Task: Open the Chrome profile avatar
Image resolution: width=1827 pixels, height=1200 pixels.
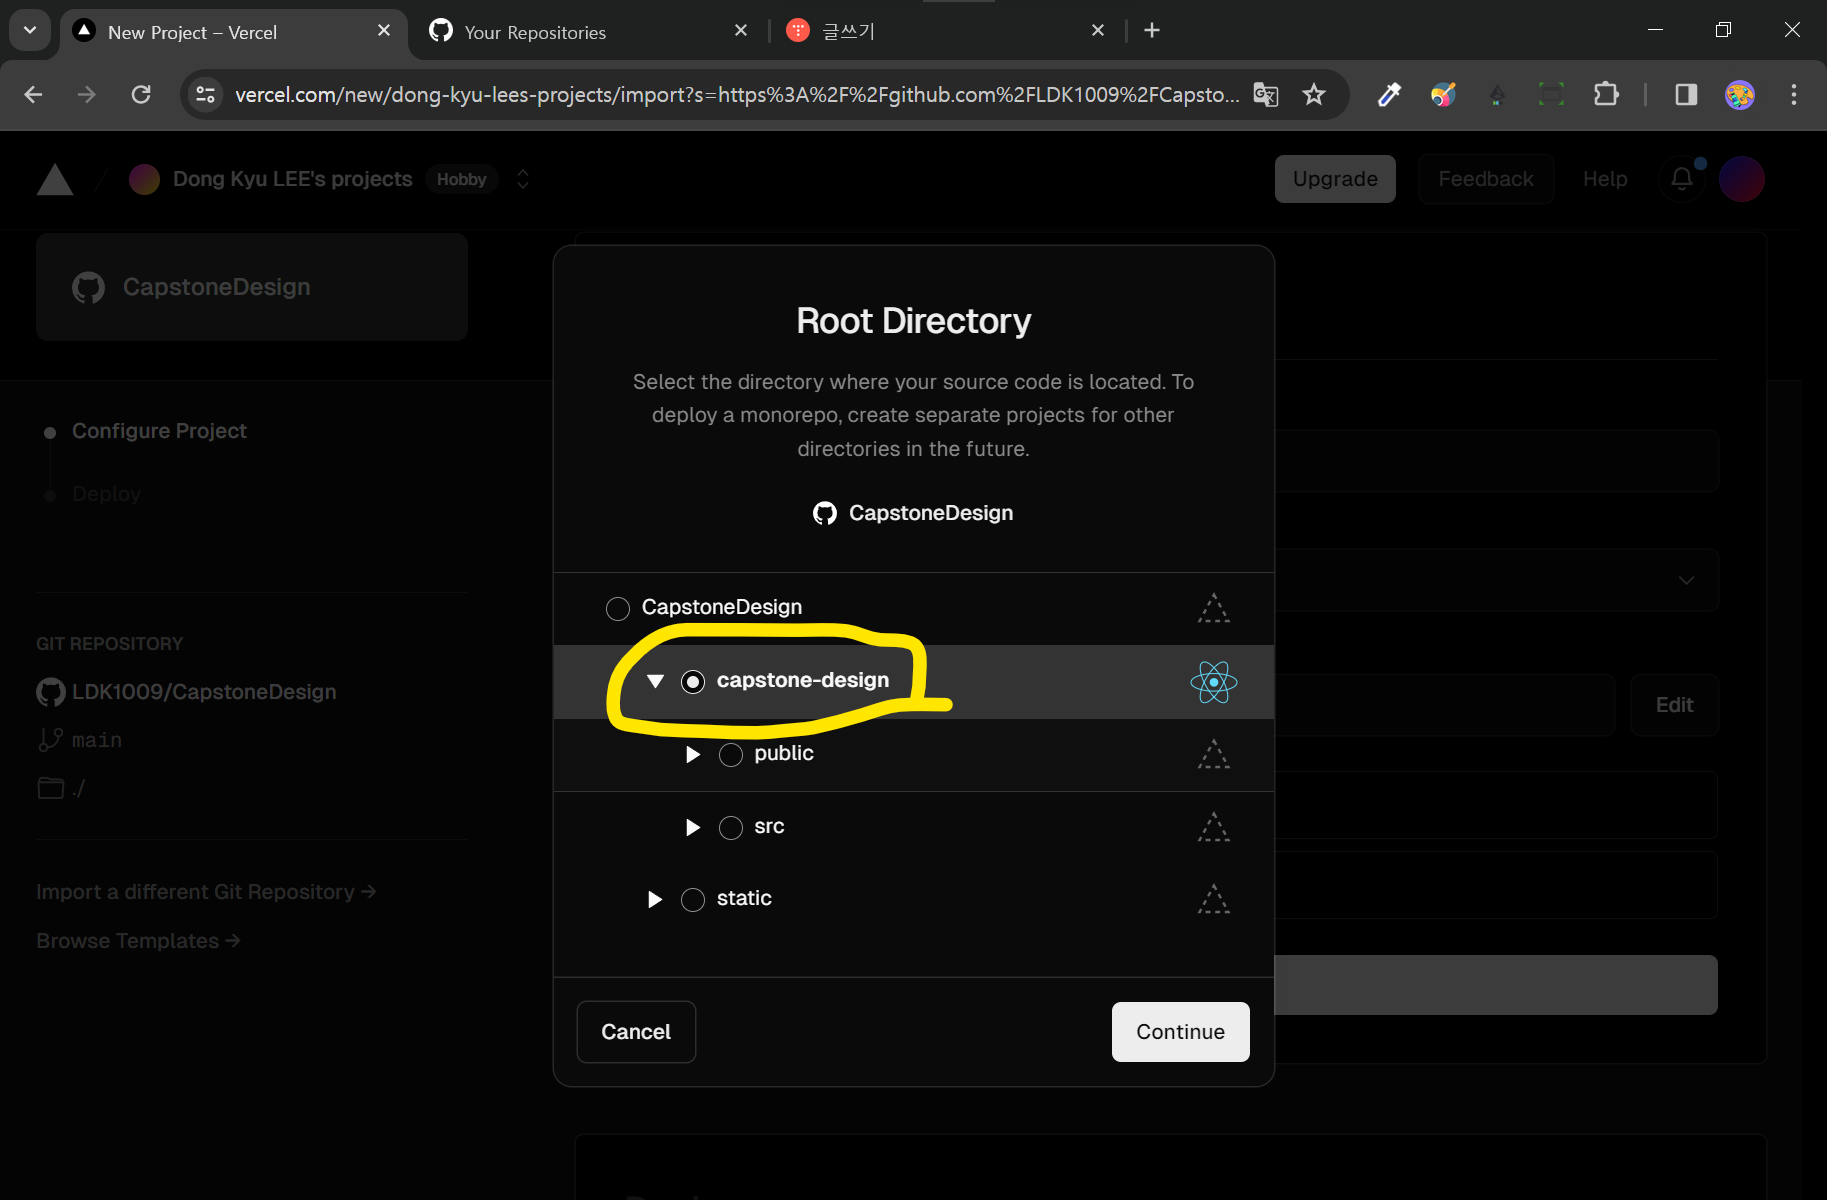Action: tap(1740, 95)
